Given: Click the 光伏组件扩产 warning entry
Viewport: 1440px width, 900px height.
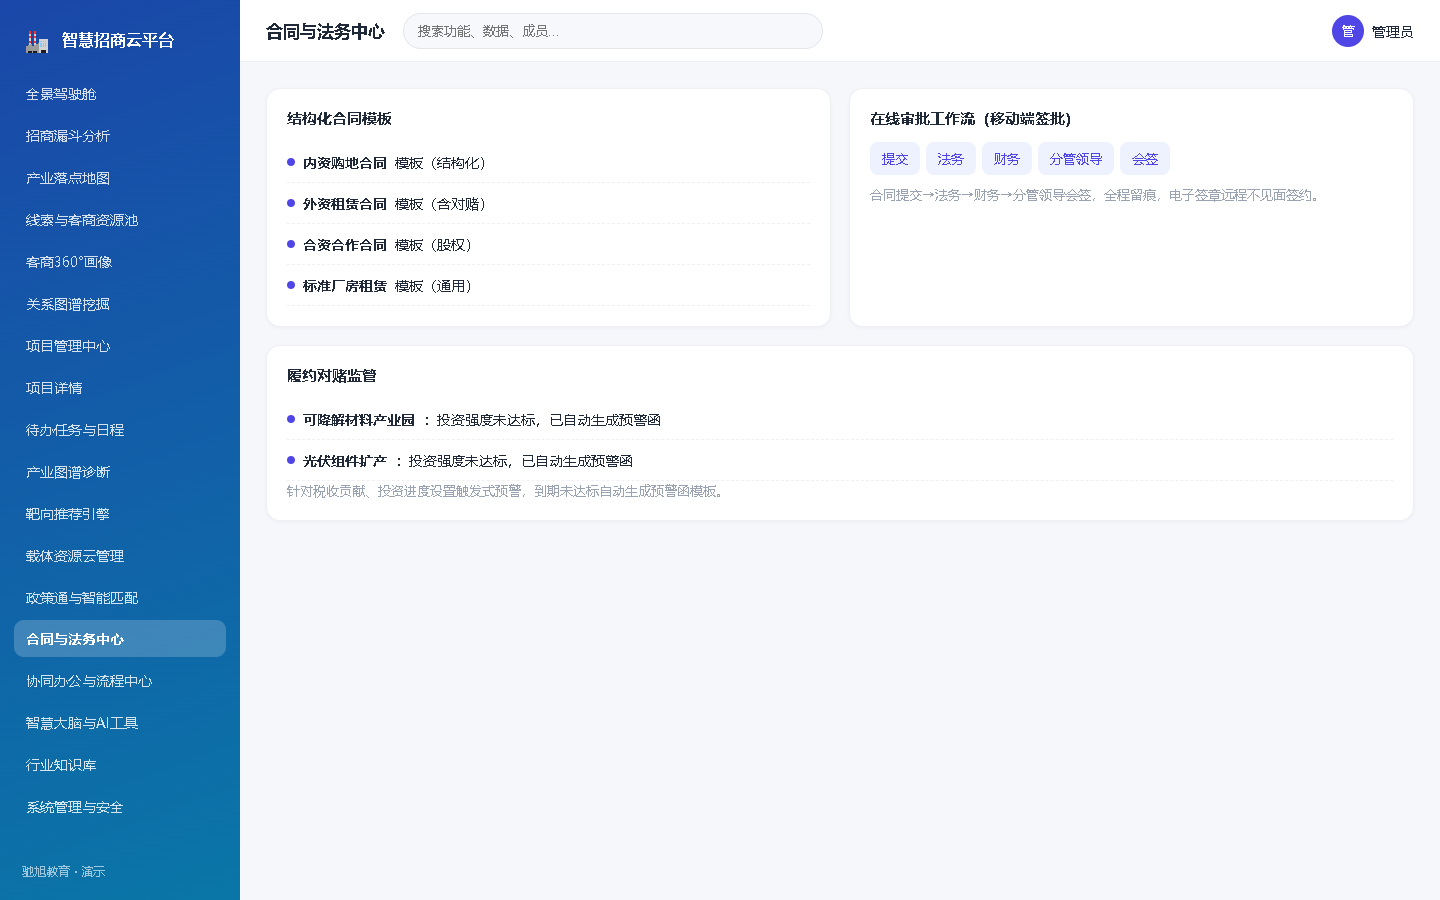Looking at the screenshot, I should [x=839, y=461].
